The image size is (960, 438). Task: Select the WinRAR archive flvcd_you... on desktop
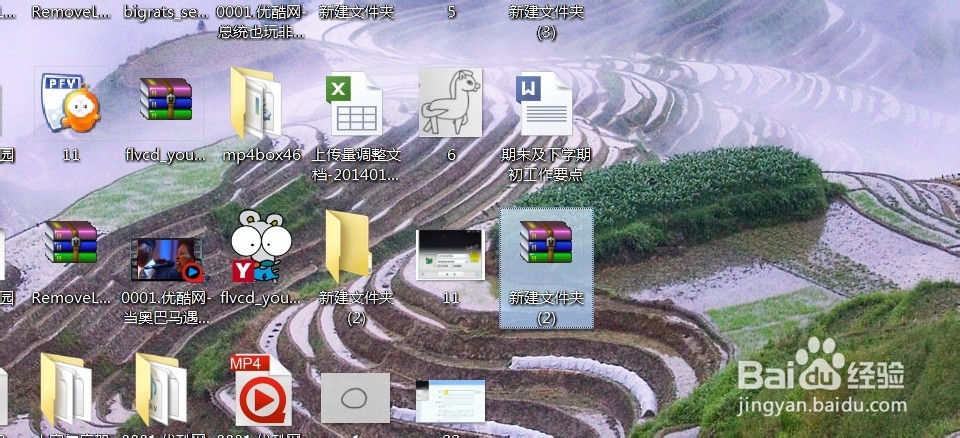pos(166,99)
